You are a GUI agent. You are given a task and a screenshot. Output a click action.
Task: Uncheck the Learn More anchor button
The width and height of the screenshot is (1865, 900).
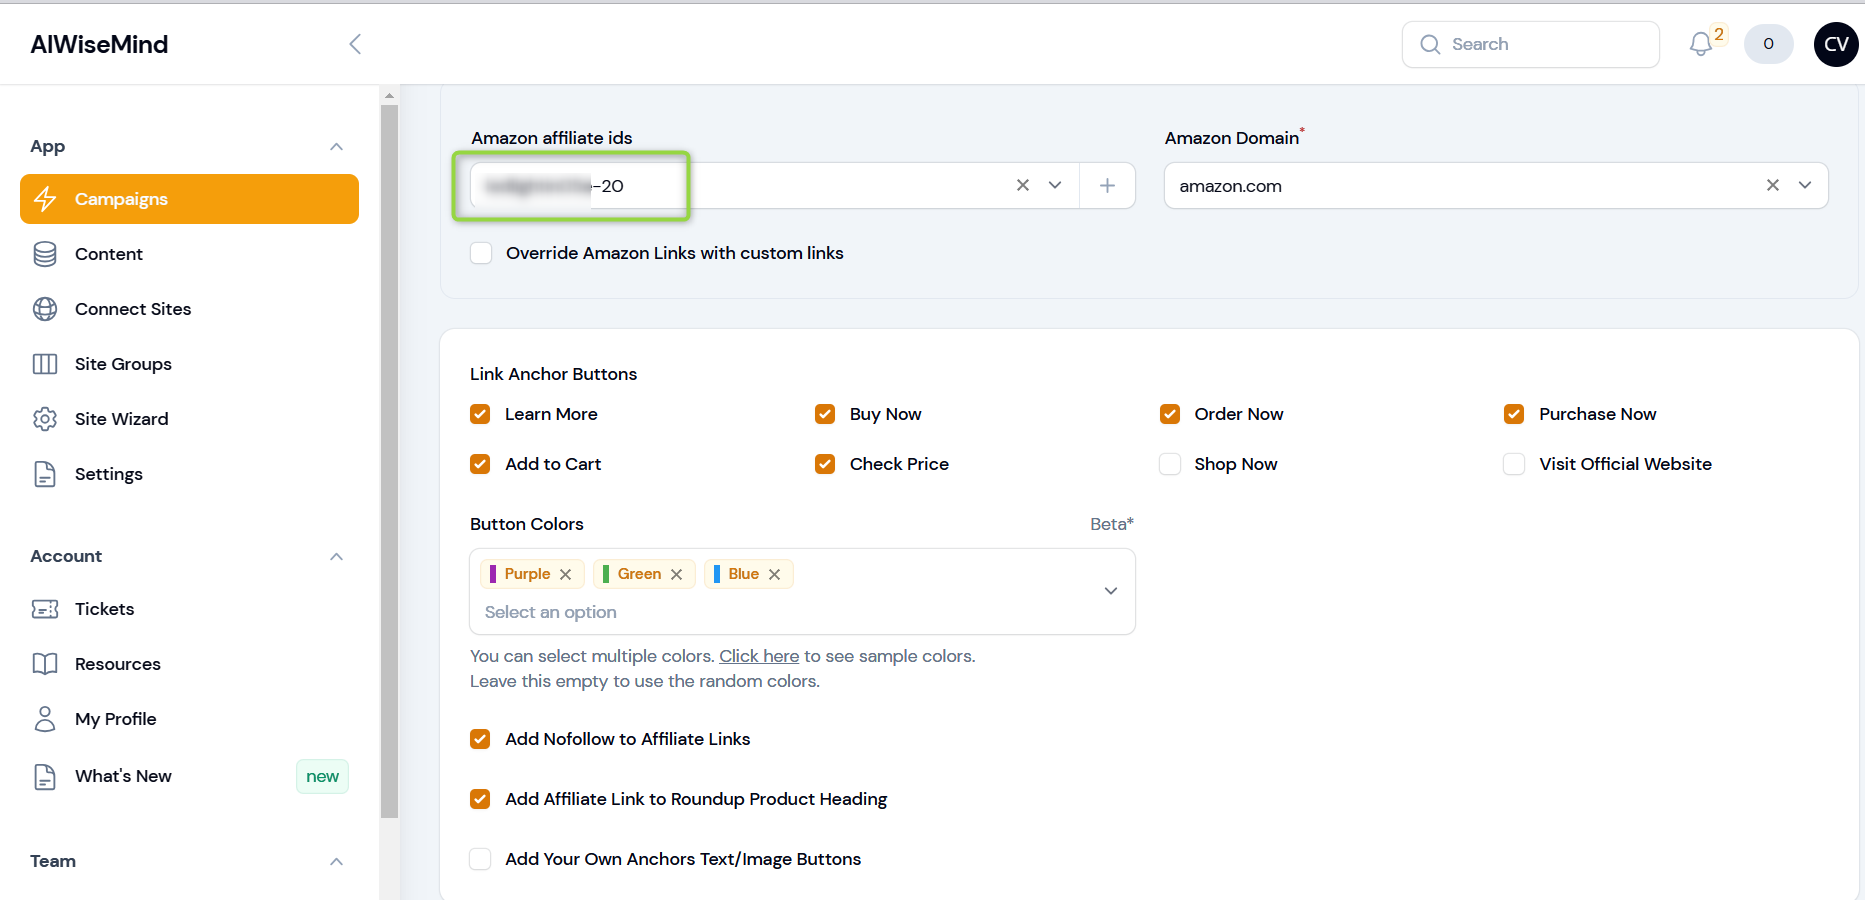coord(481,414)
